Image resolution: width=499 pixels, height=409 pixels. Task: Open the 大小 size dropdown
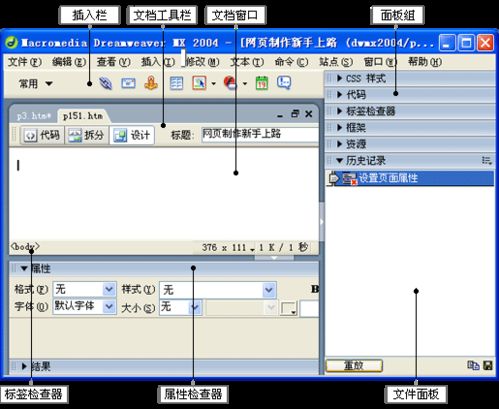coord(195,307)
